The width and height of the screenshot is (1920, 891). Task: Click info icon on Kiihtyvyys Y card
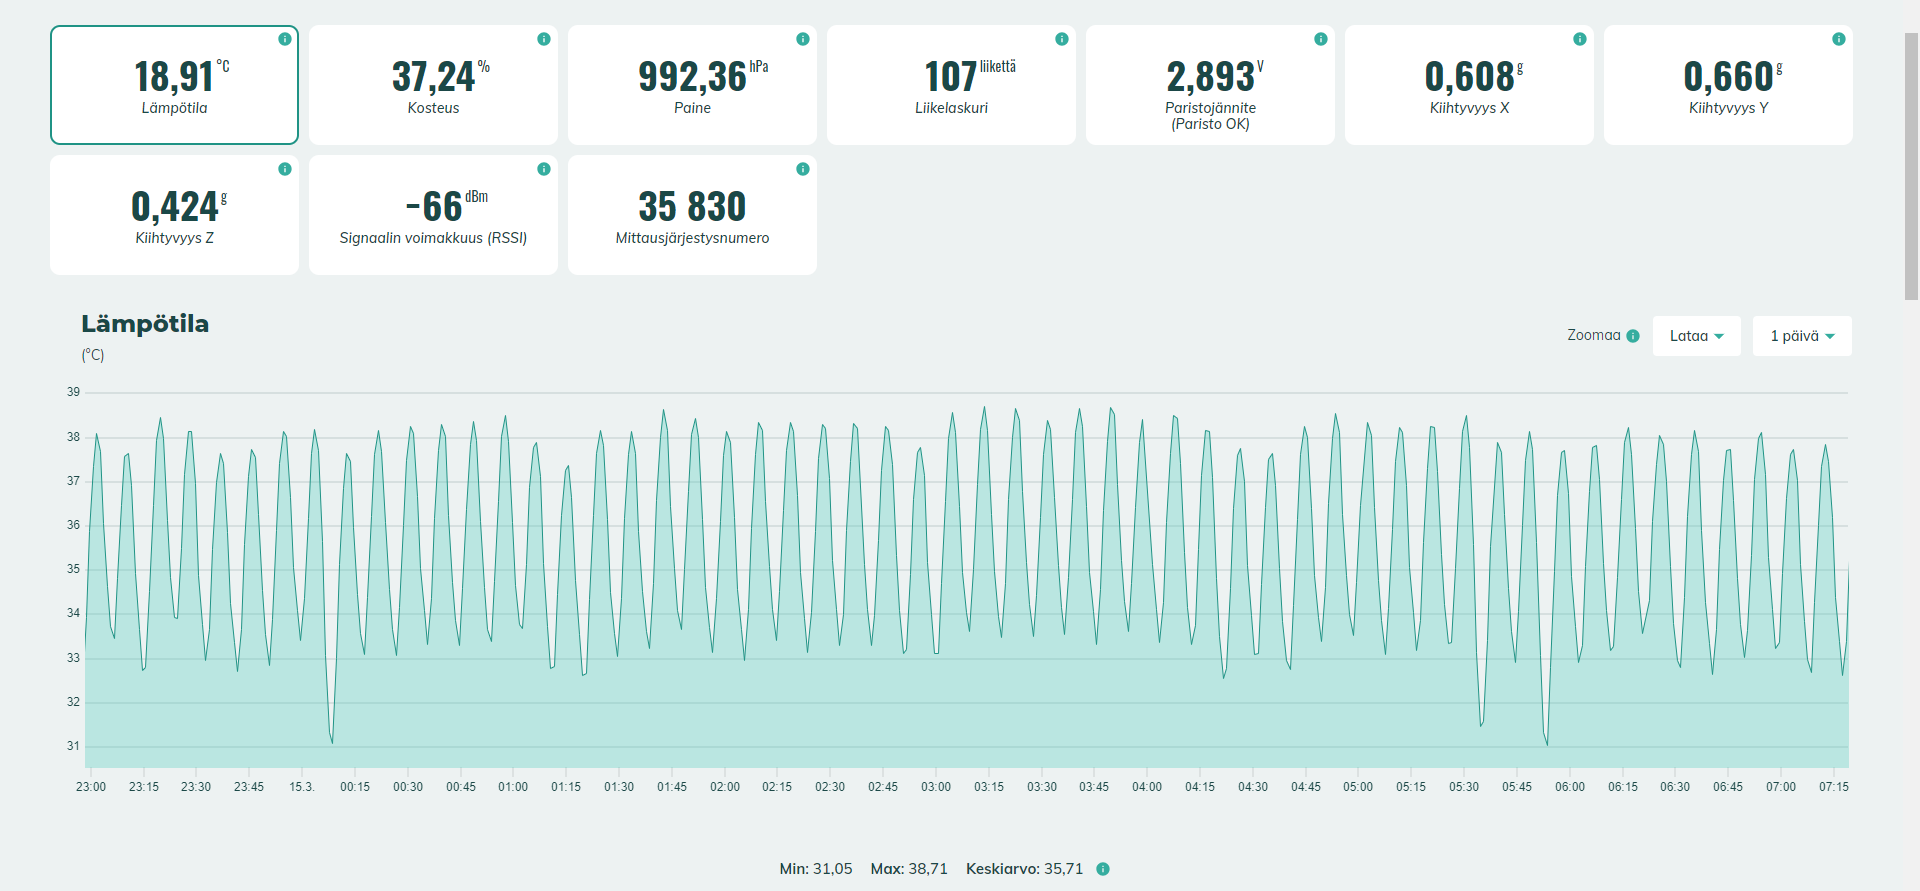1839,39
